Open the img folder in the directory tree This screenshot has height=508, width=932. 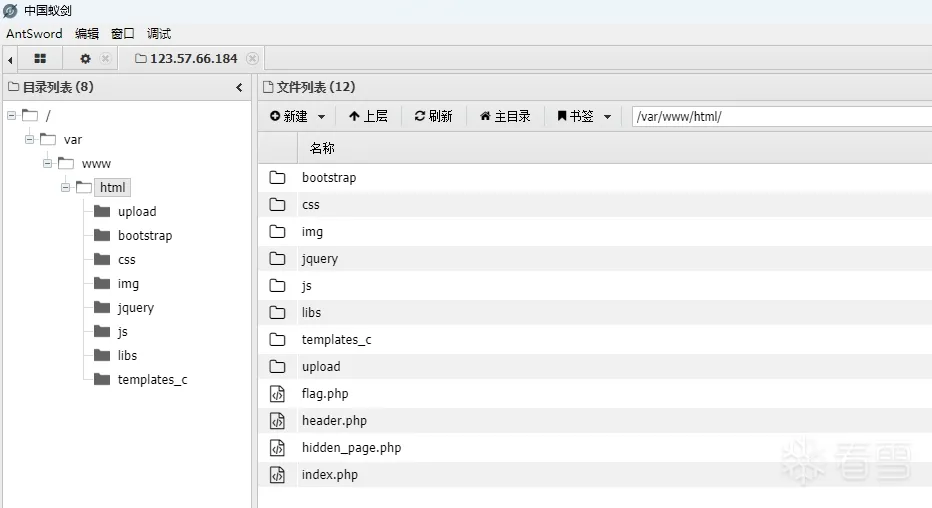click(128, 283)
